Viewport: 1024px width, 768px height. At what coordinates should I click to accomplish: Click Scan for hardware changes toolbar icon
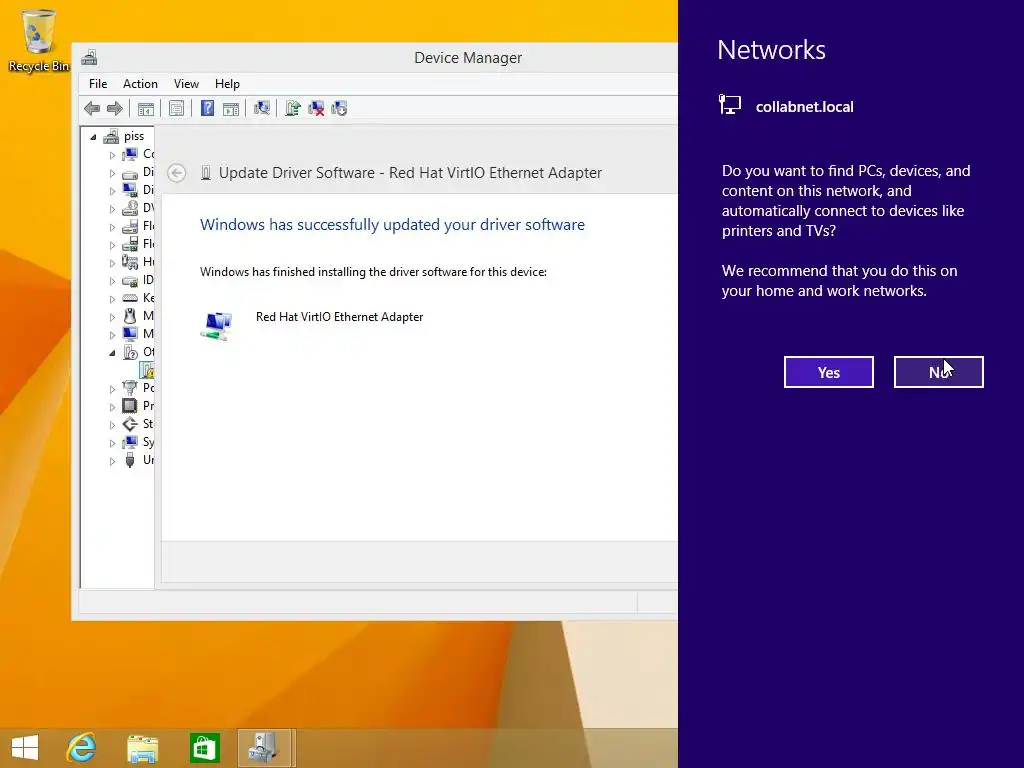pos(262,108)
